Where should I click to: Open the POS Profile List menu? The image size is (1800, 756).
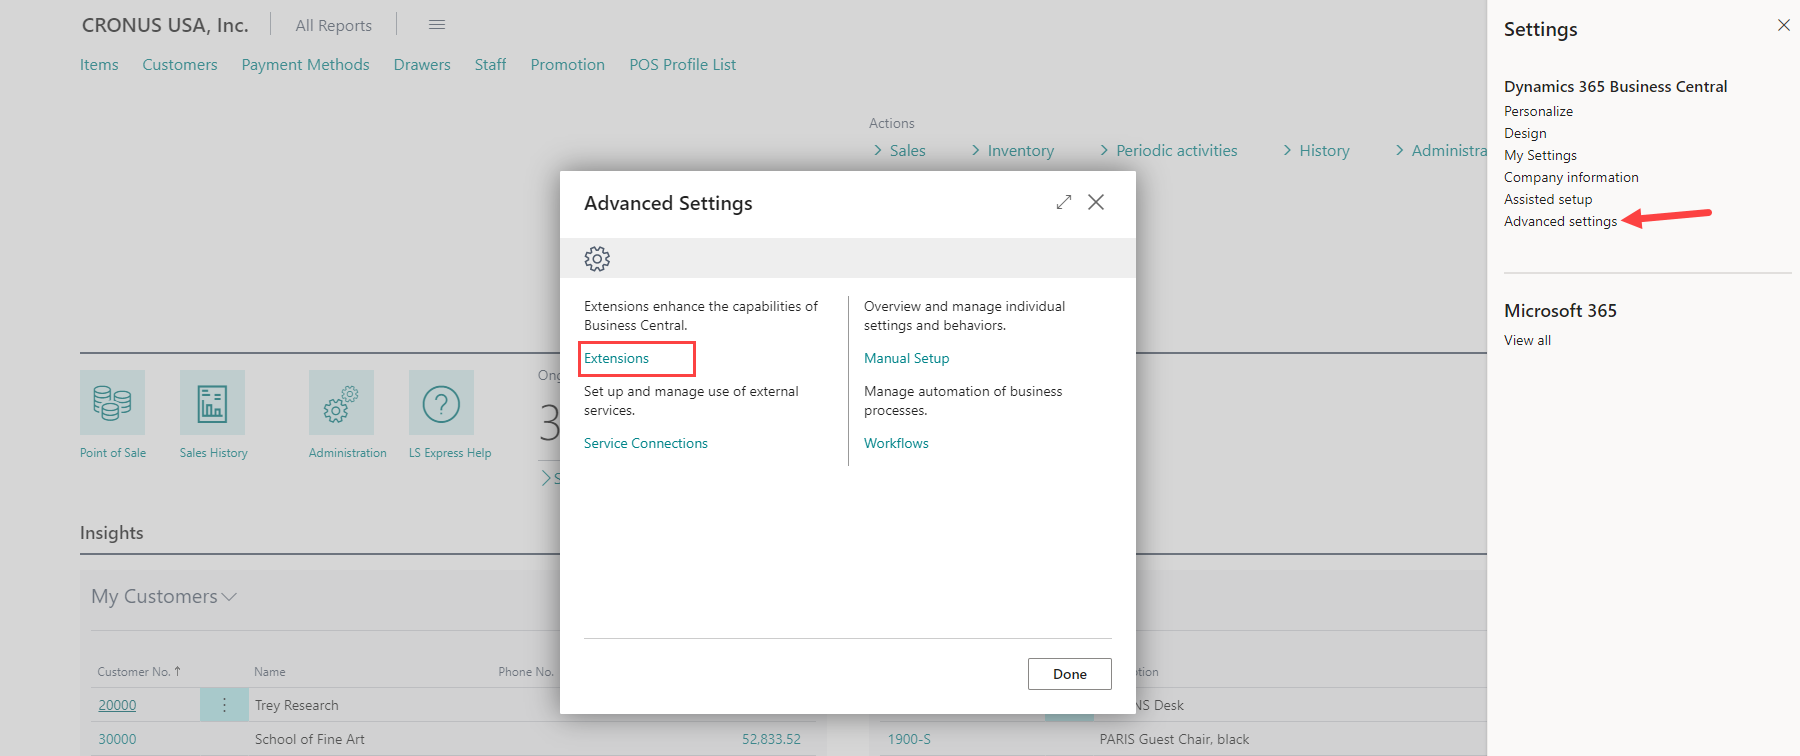click(683, 65)
